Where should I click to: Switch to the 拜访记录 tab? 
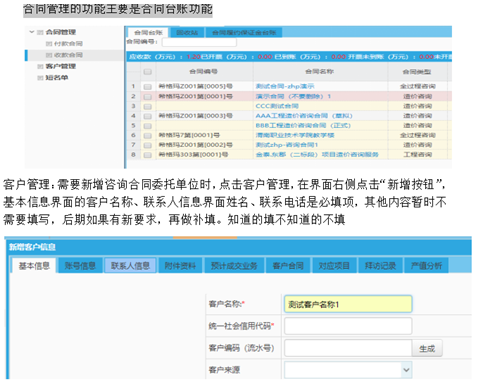click(380, 266)
